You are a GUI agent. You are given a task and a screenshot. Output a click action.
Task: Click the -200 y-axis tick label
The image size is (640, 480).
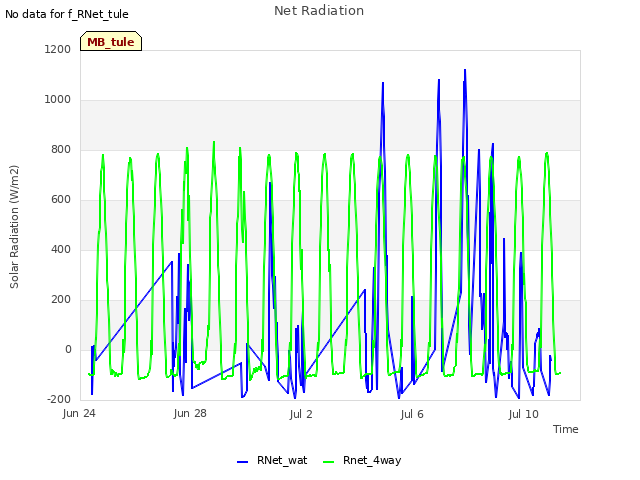point(59,399)
